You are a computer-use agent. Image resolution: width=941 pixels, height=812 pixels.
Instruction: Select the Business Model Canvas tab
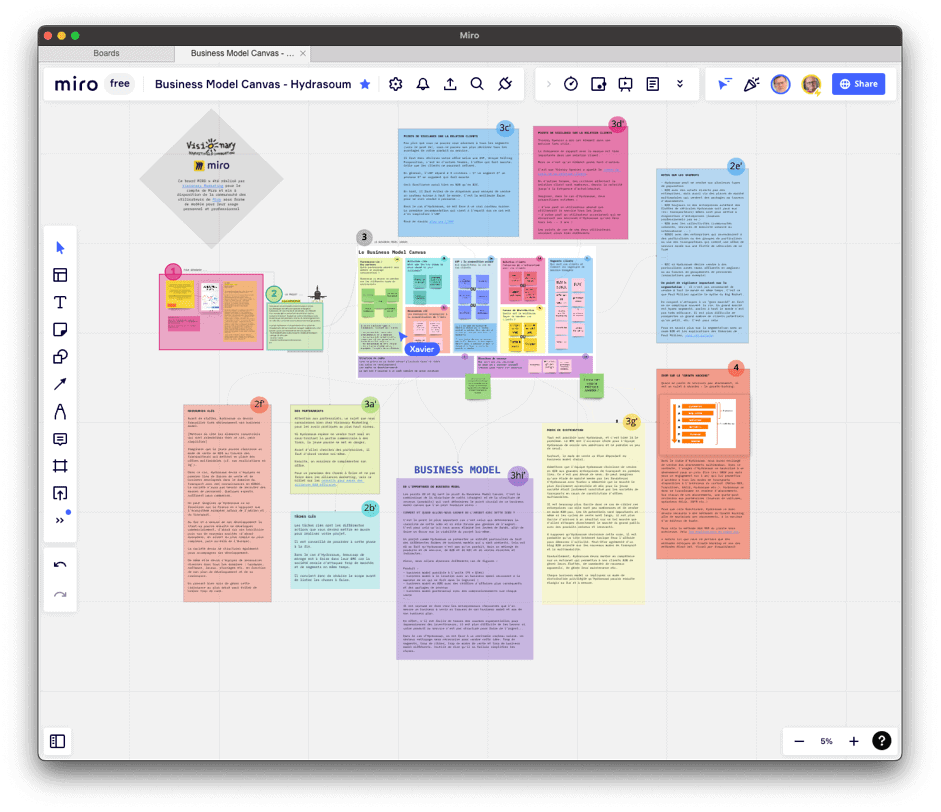click(242, 53)
